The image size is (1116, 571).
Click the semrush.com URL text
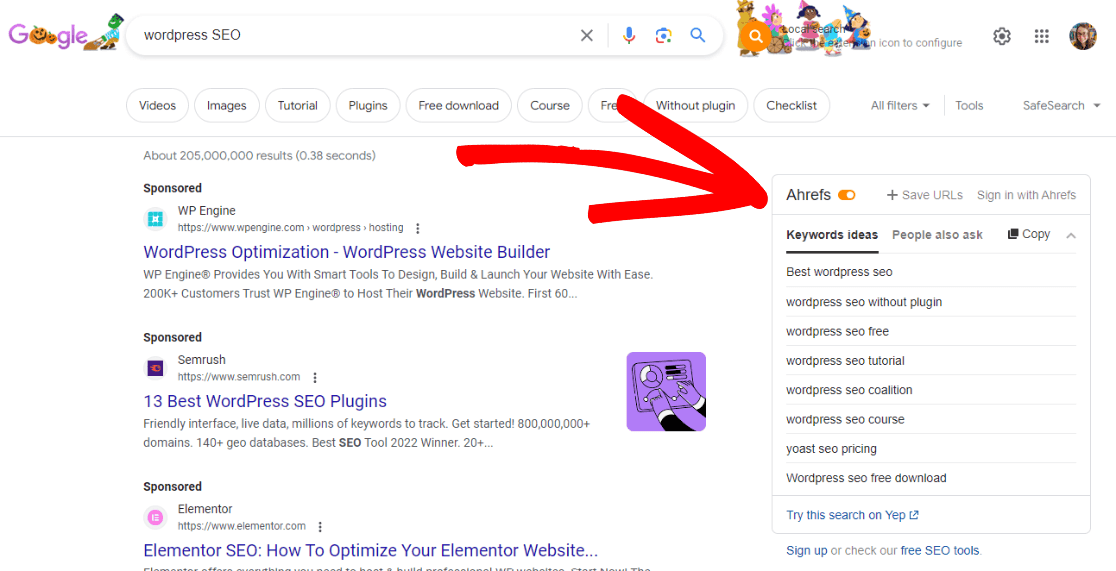[239, 377]
